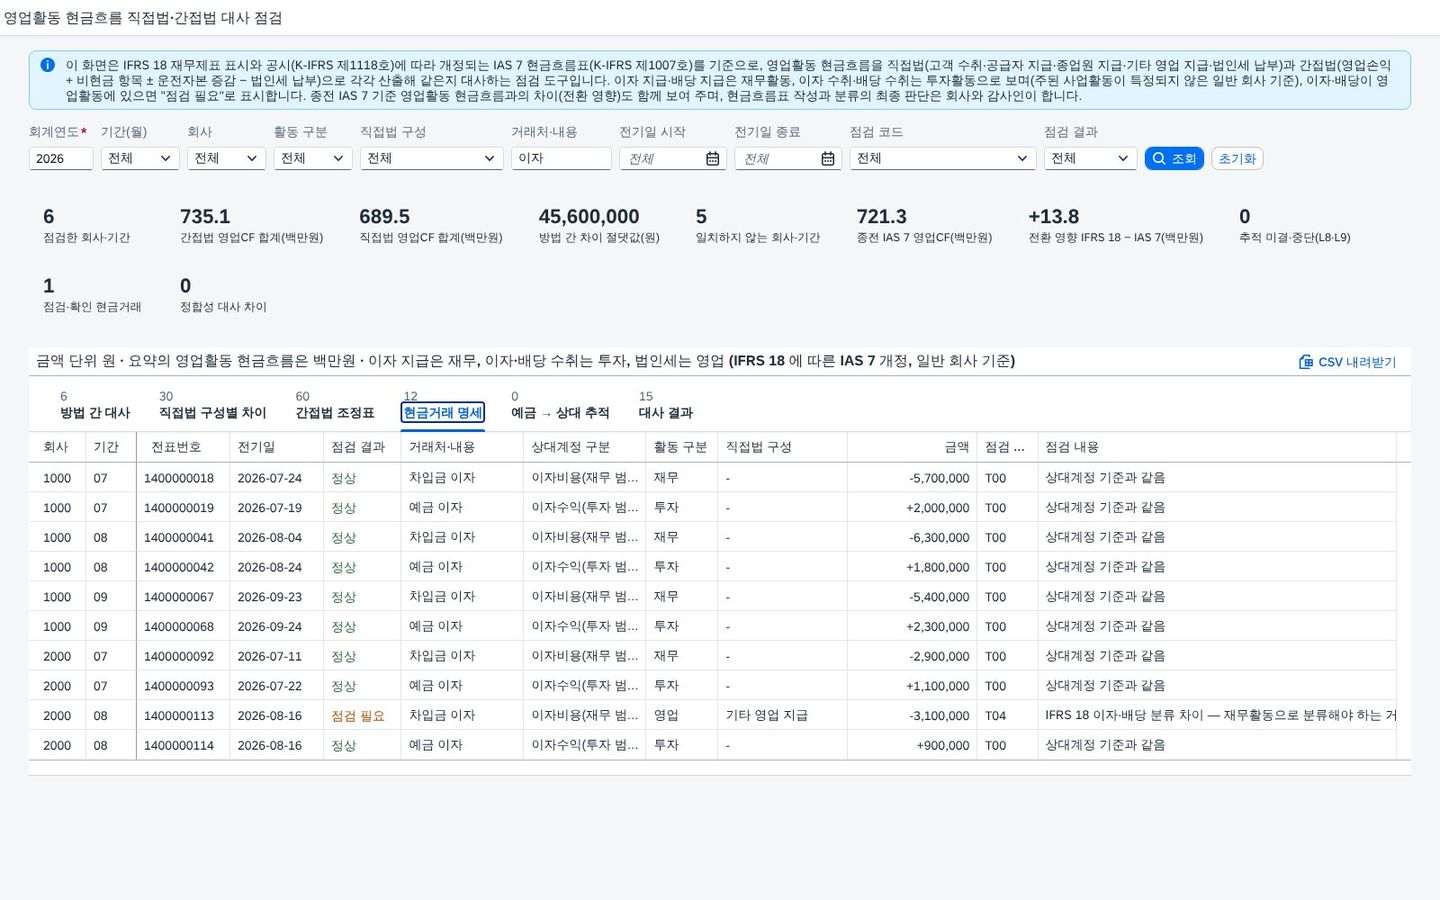Select document number 1400000018
Screen dimensions: 1440x900
click(179, 478)
